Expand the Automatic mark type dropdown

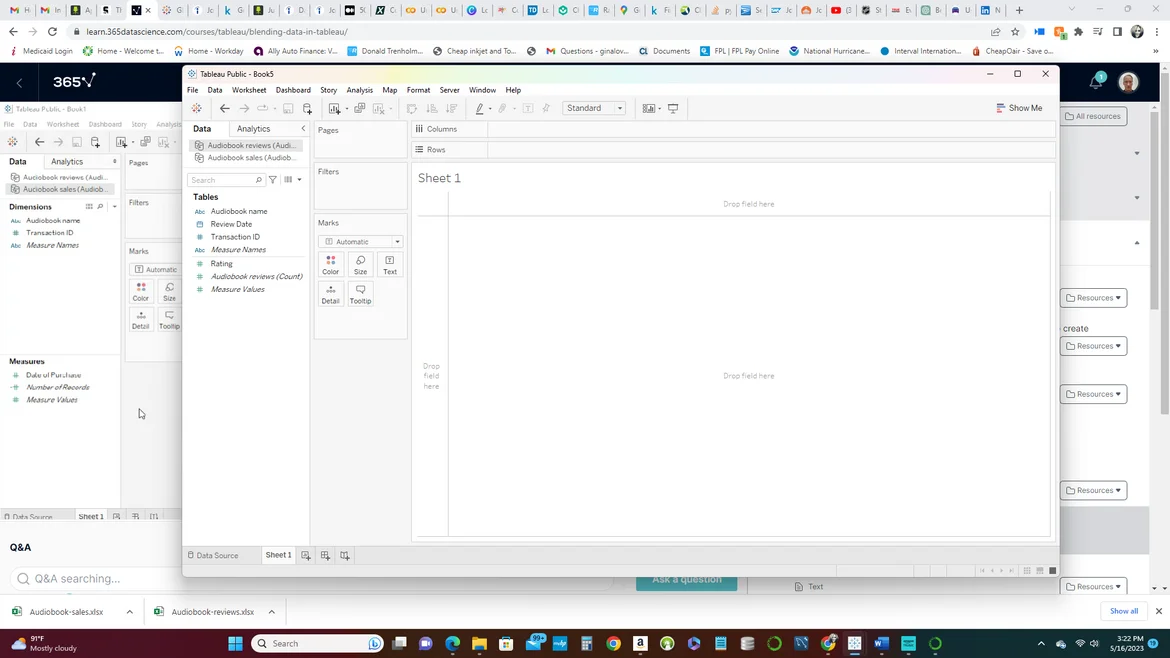(361, 242)
